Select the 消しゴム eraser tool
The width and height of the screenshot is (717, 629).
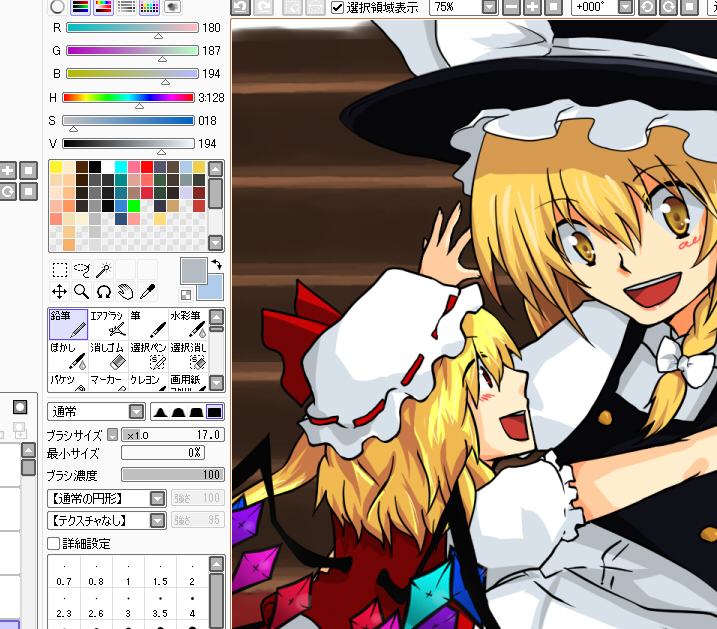107,356
